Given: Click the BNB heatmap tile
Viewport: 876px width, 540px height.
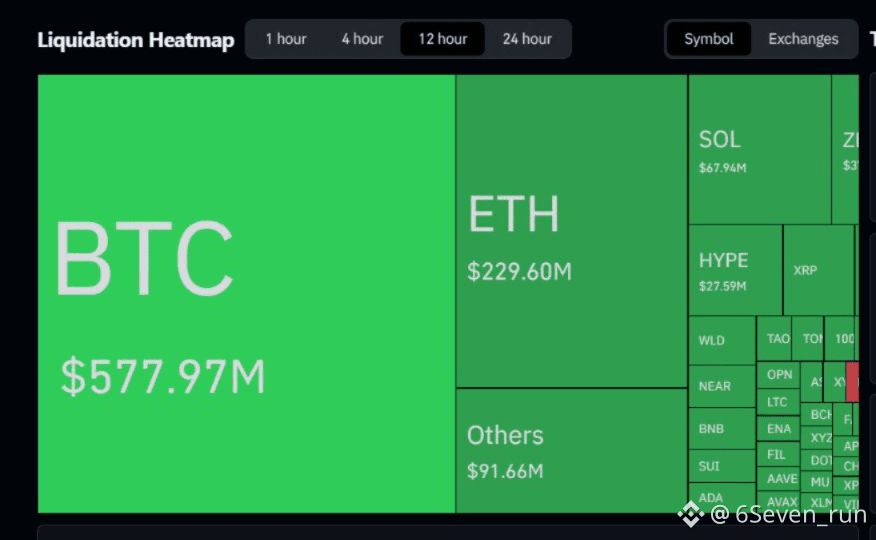Looking at the screenshot, I should pyautogui.click(x=722, y=429).
